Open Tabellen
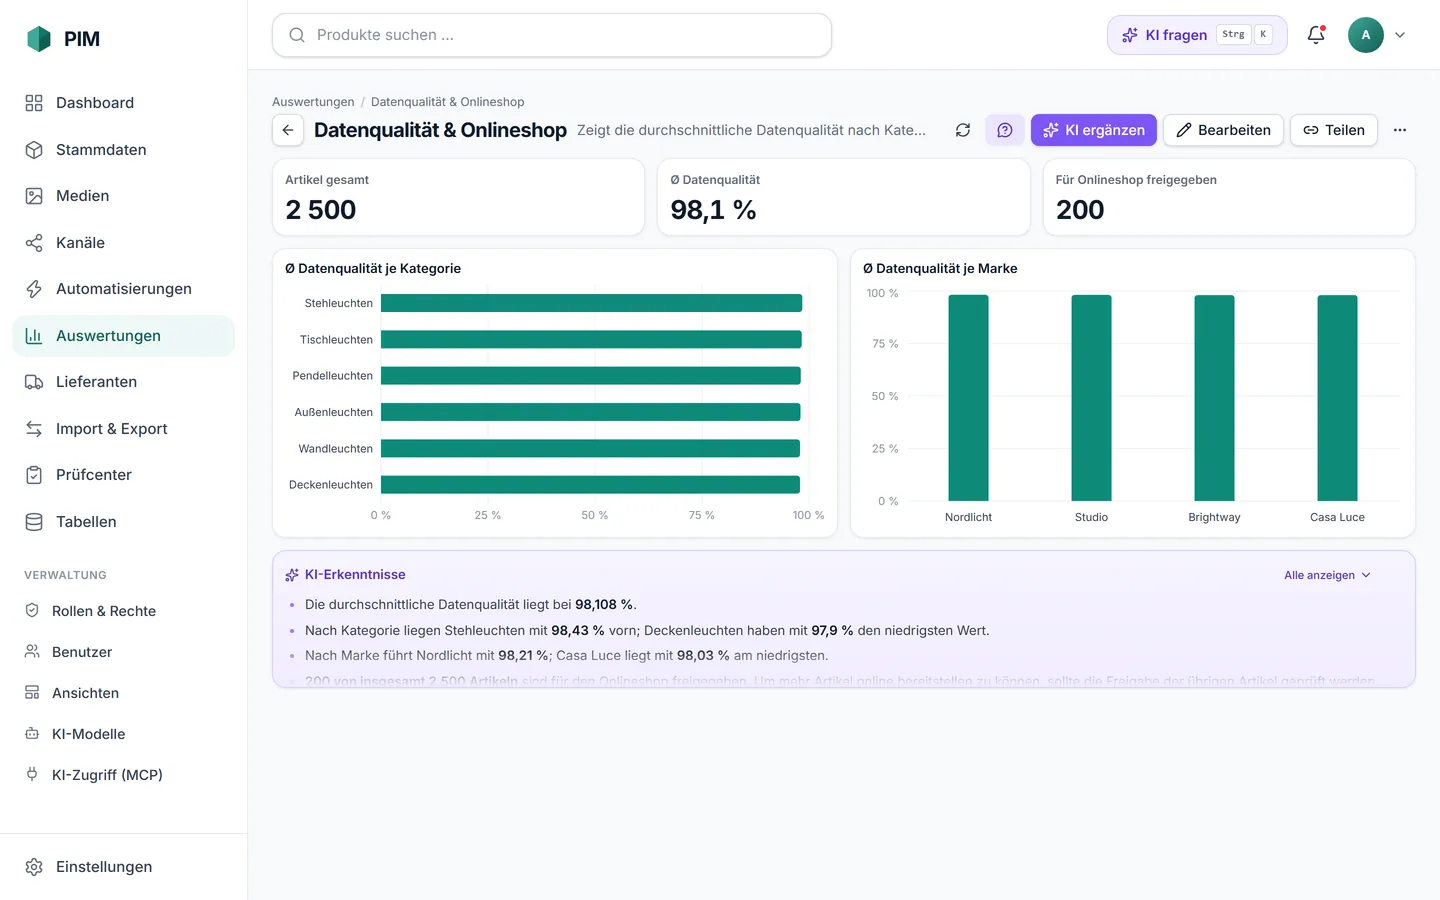 coord(123,522)
